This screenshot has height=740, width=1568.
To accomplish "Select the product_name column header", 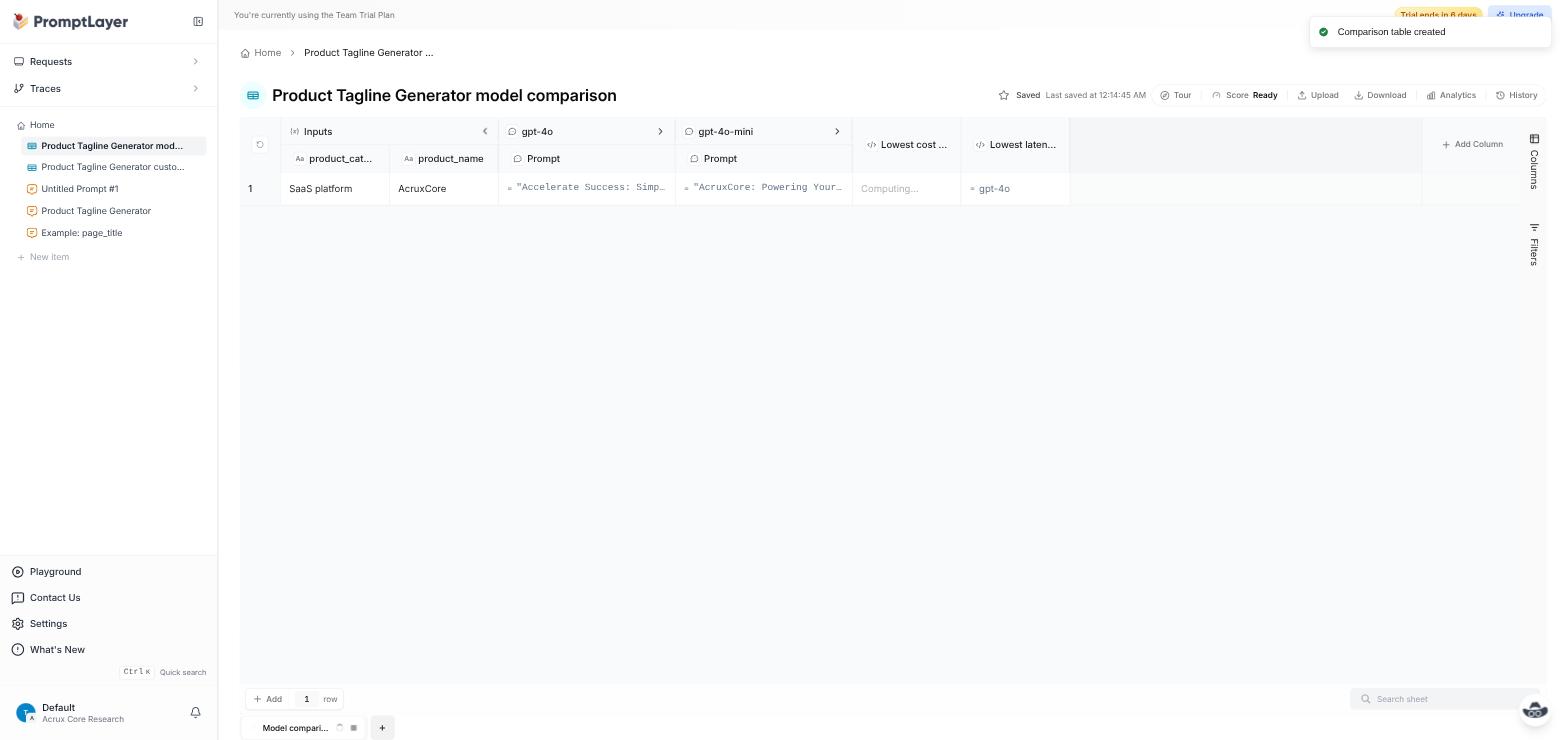I will [444, 159].
